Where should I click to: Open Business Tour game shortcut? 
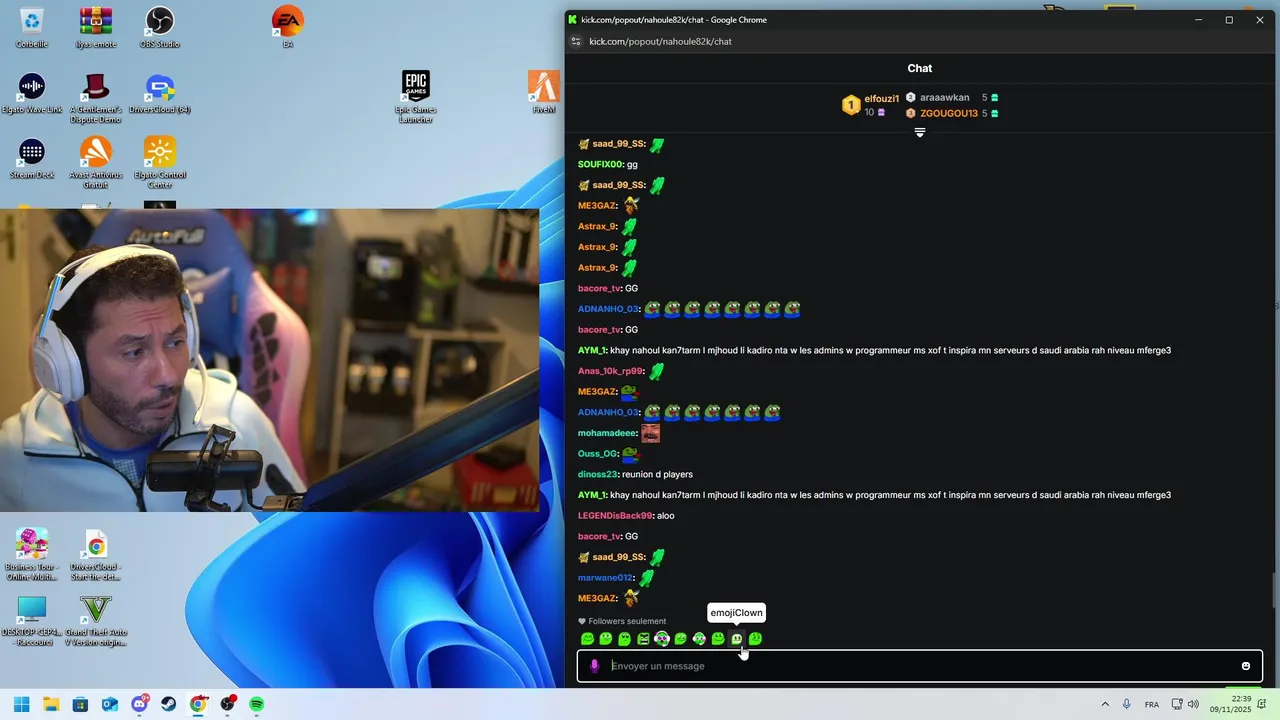pos(32,555)
